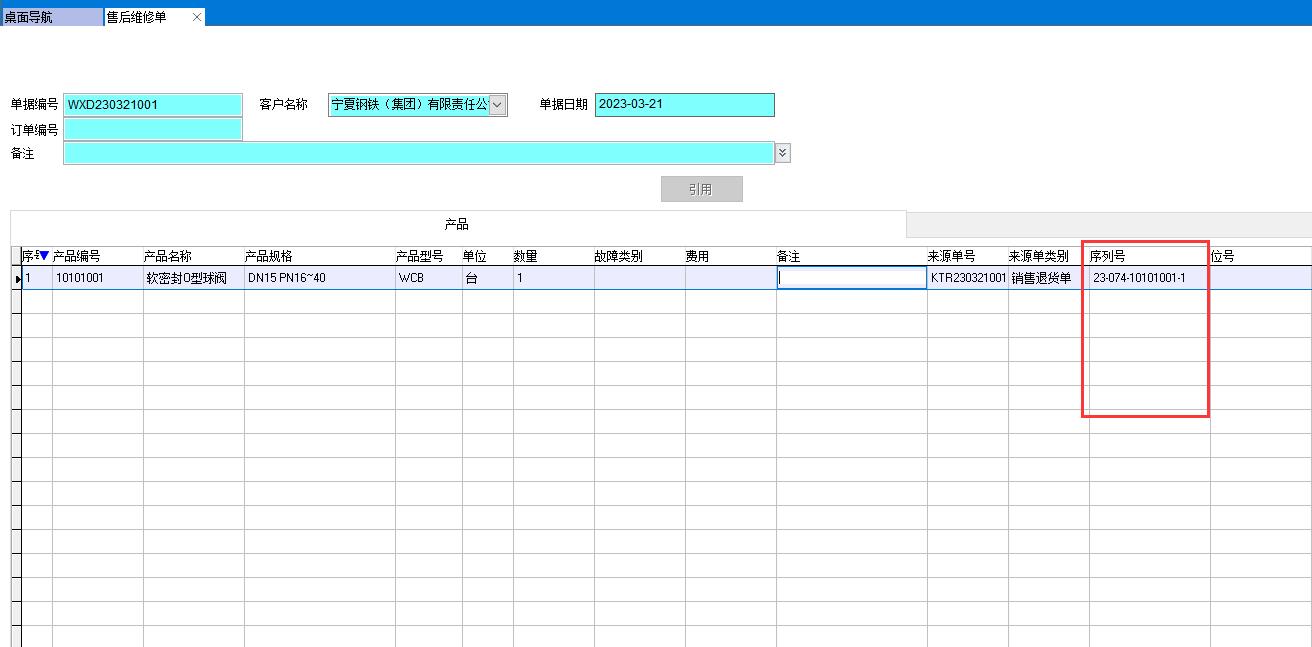Focus the empty 订单编号 field

pos(153,129)
